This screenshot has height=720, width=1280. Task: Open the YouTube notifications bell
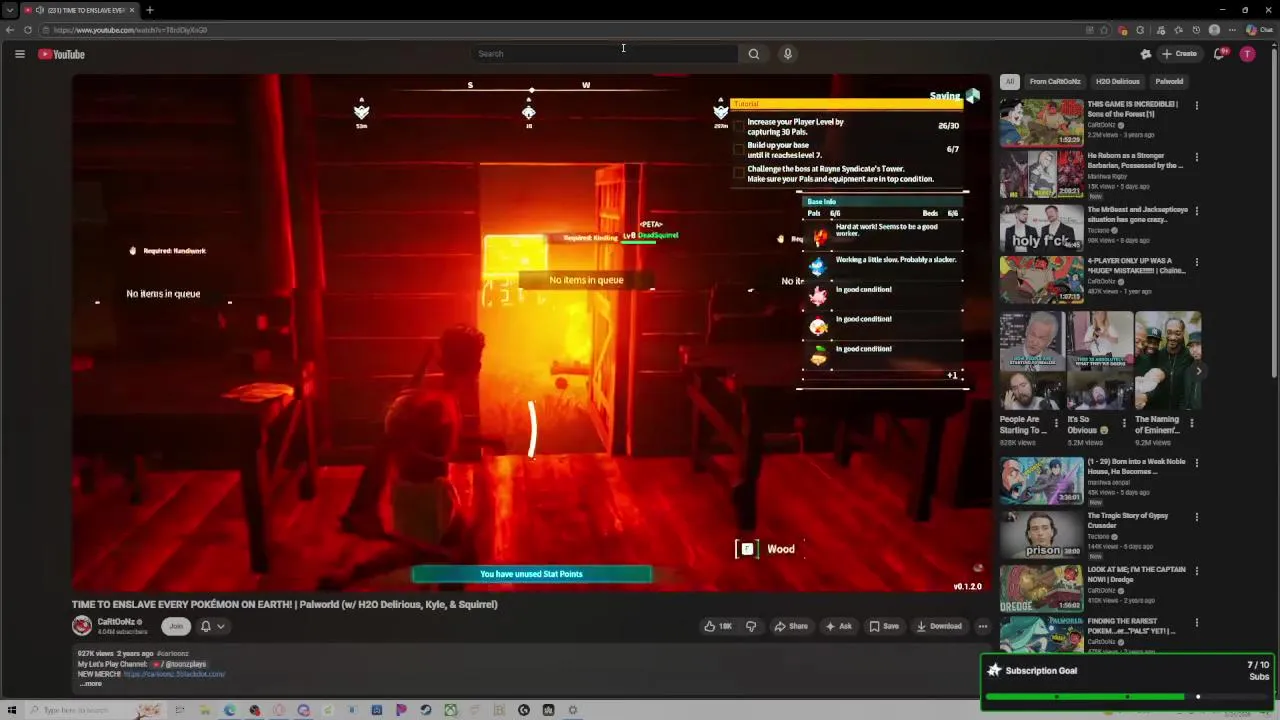coord(1219,54)
